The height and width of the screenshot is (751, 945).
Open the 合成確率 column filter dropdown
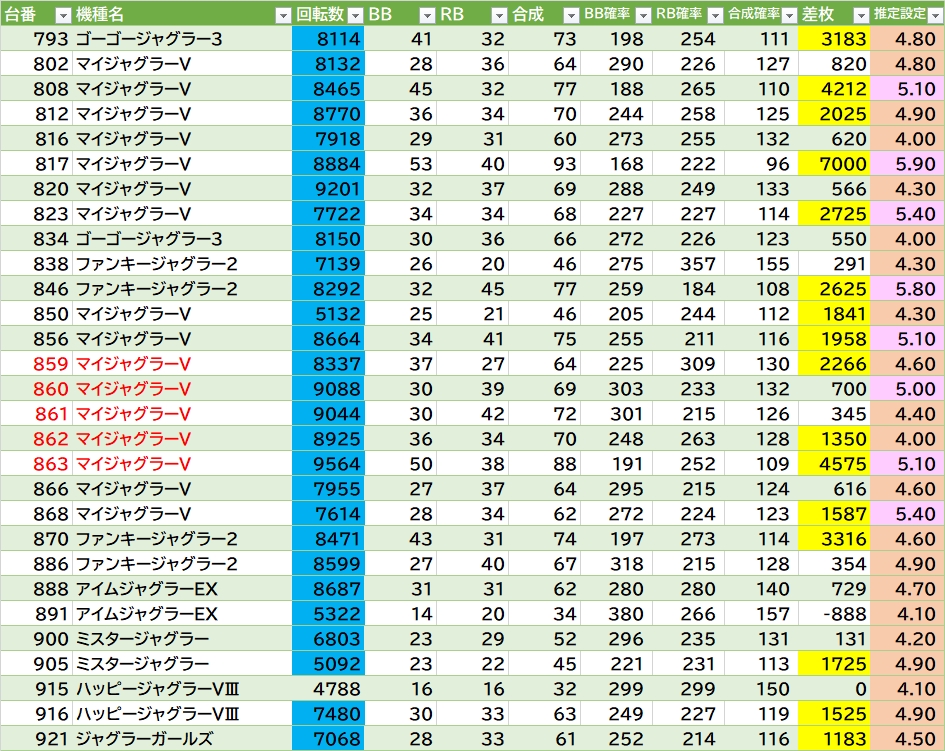(x=789, y=16)
